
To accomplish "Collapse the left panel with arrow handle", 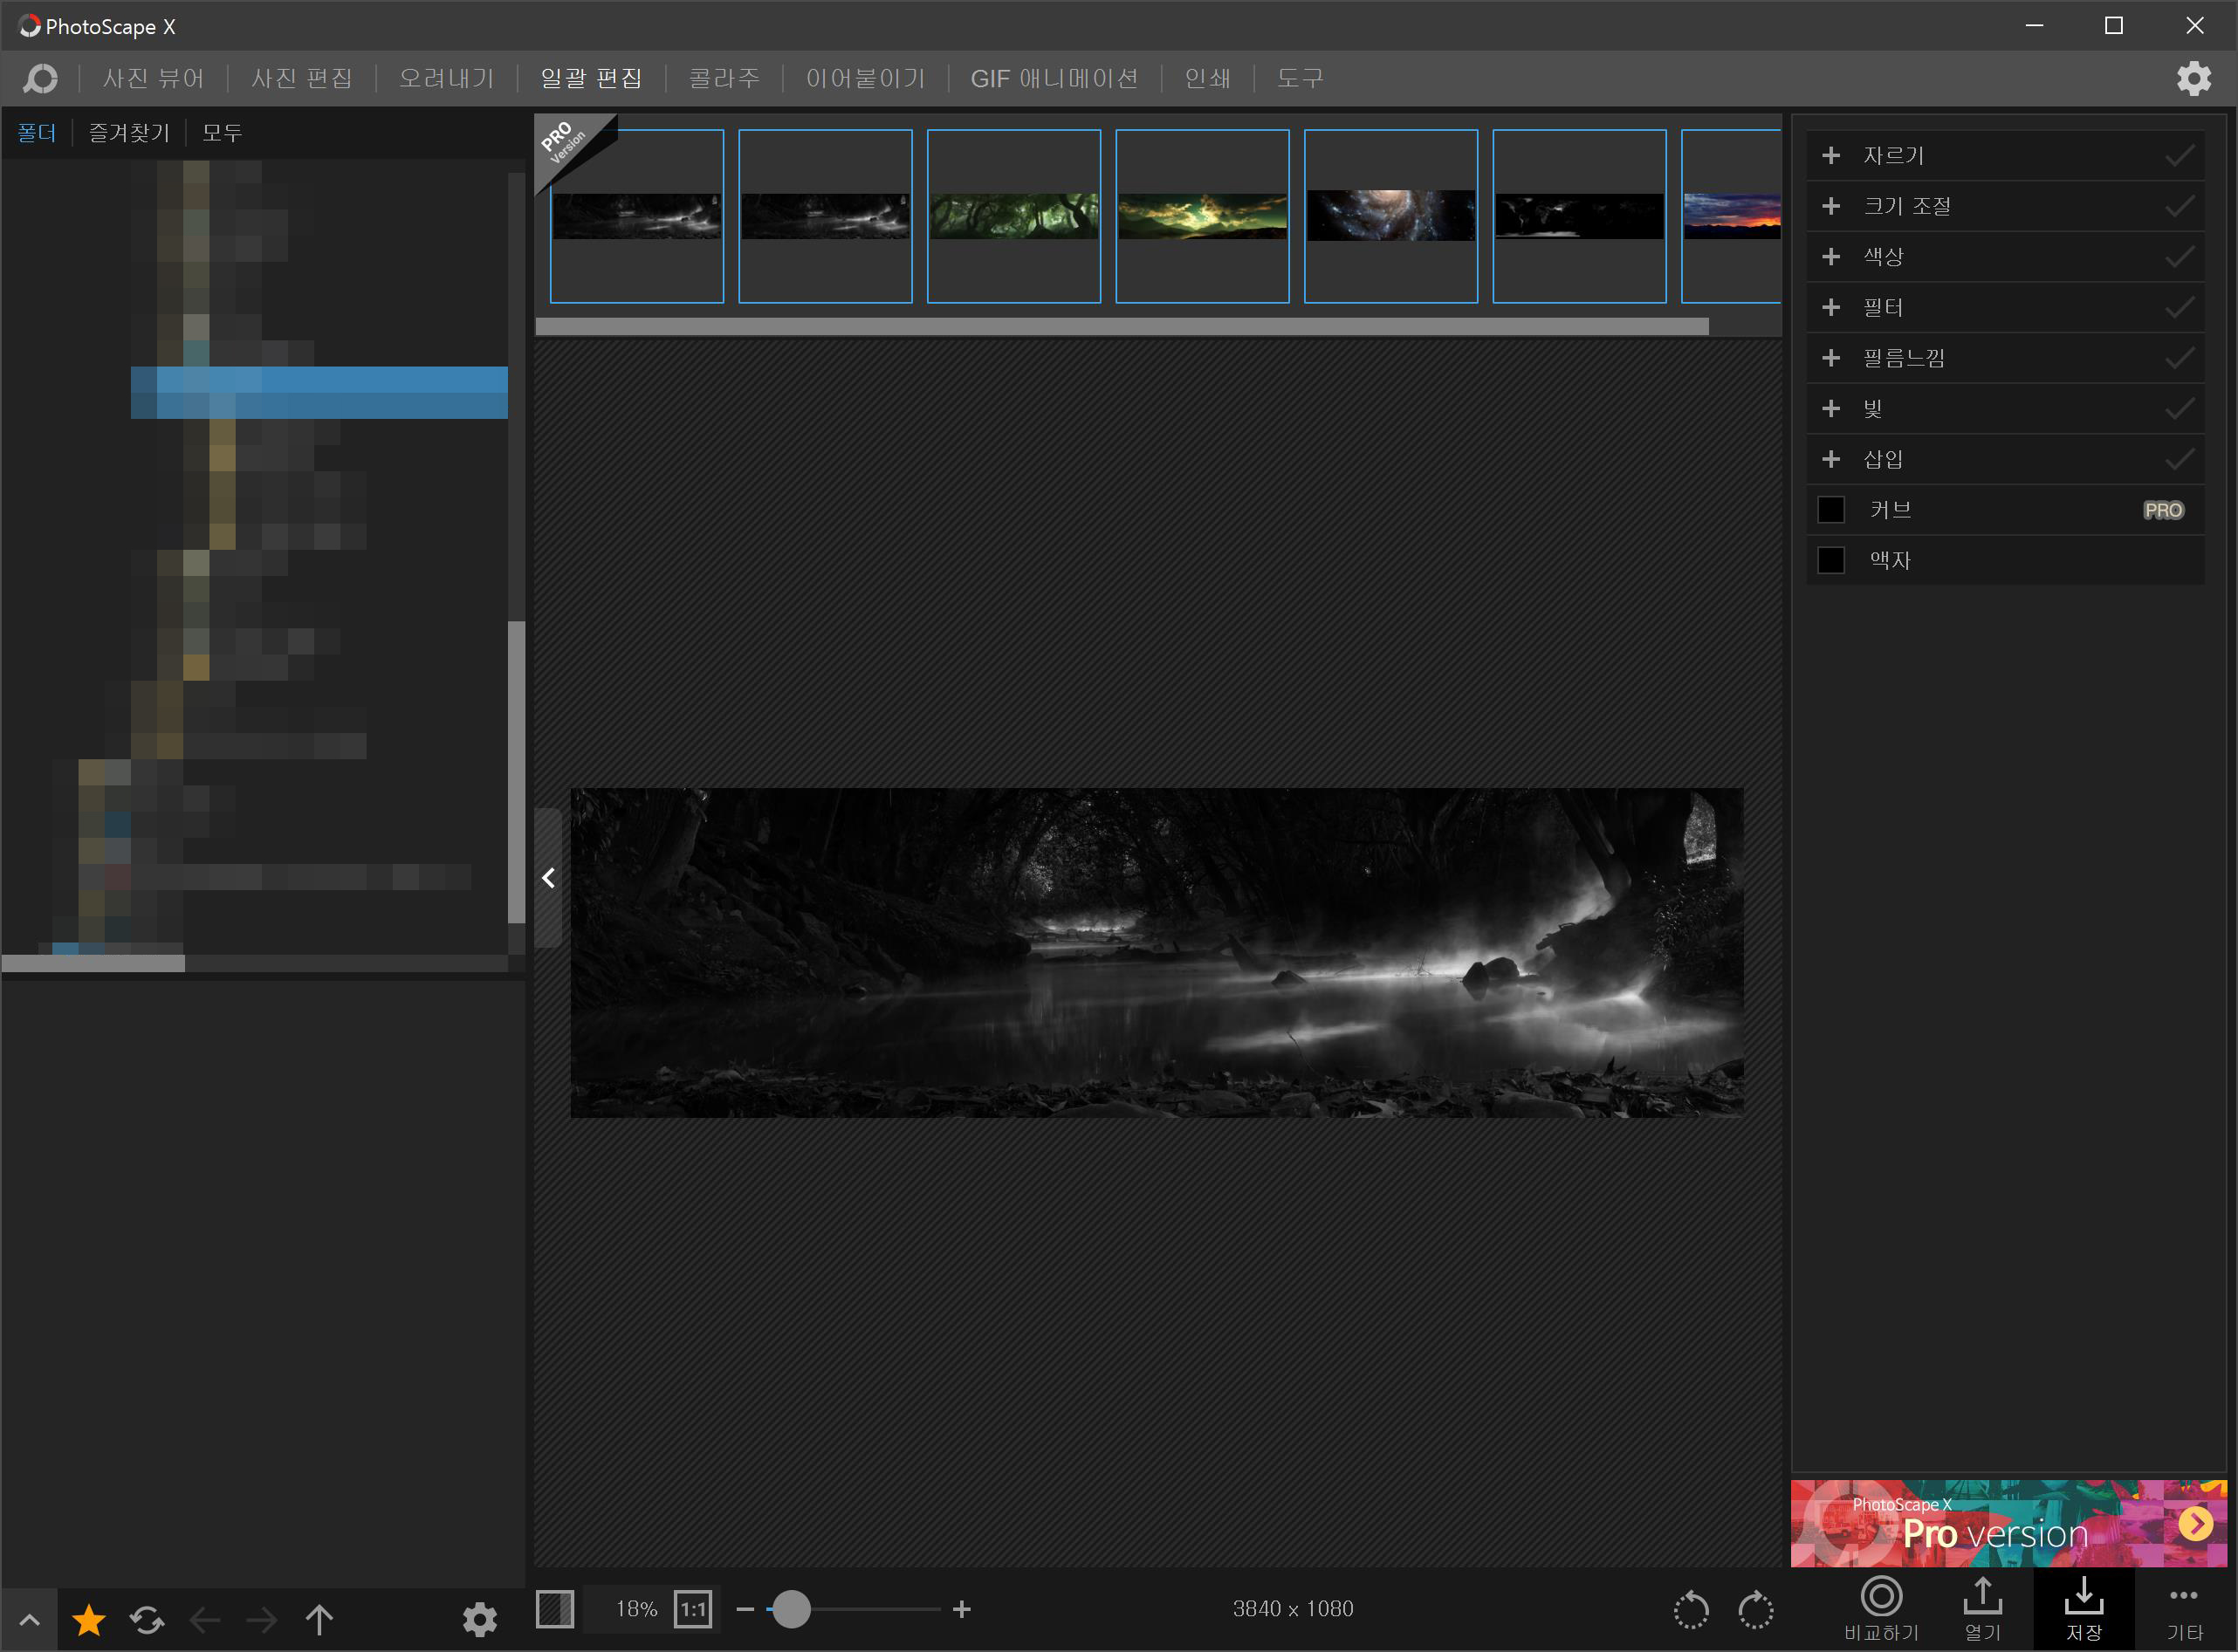I will pyautogui.click(x=548, y=878).
